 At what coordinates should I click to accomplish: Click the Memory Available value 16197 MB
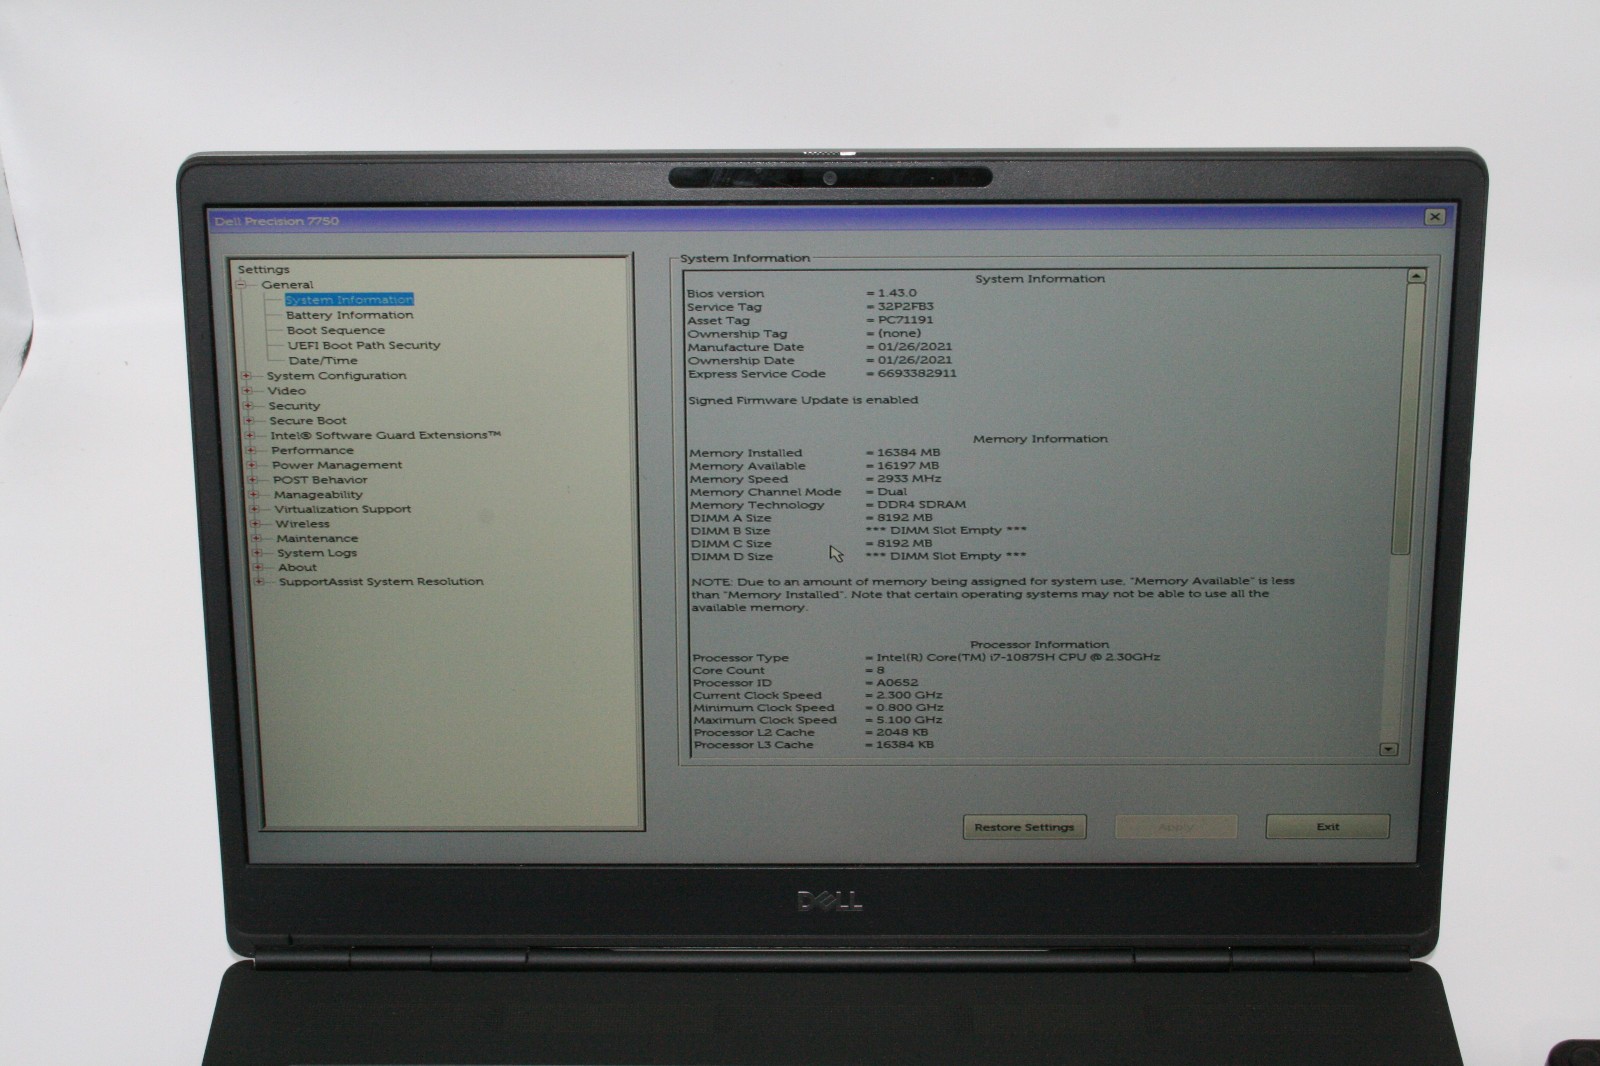(x=908, y=465)
